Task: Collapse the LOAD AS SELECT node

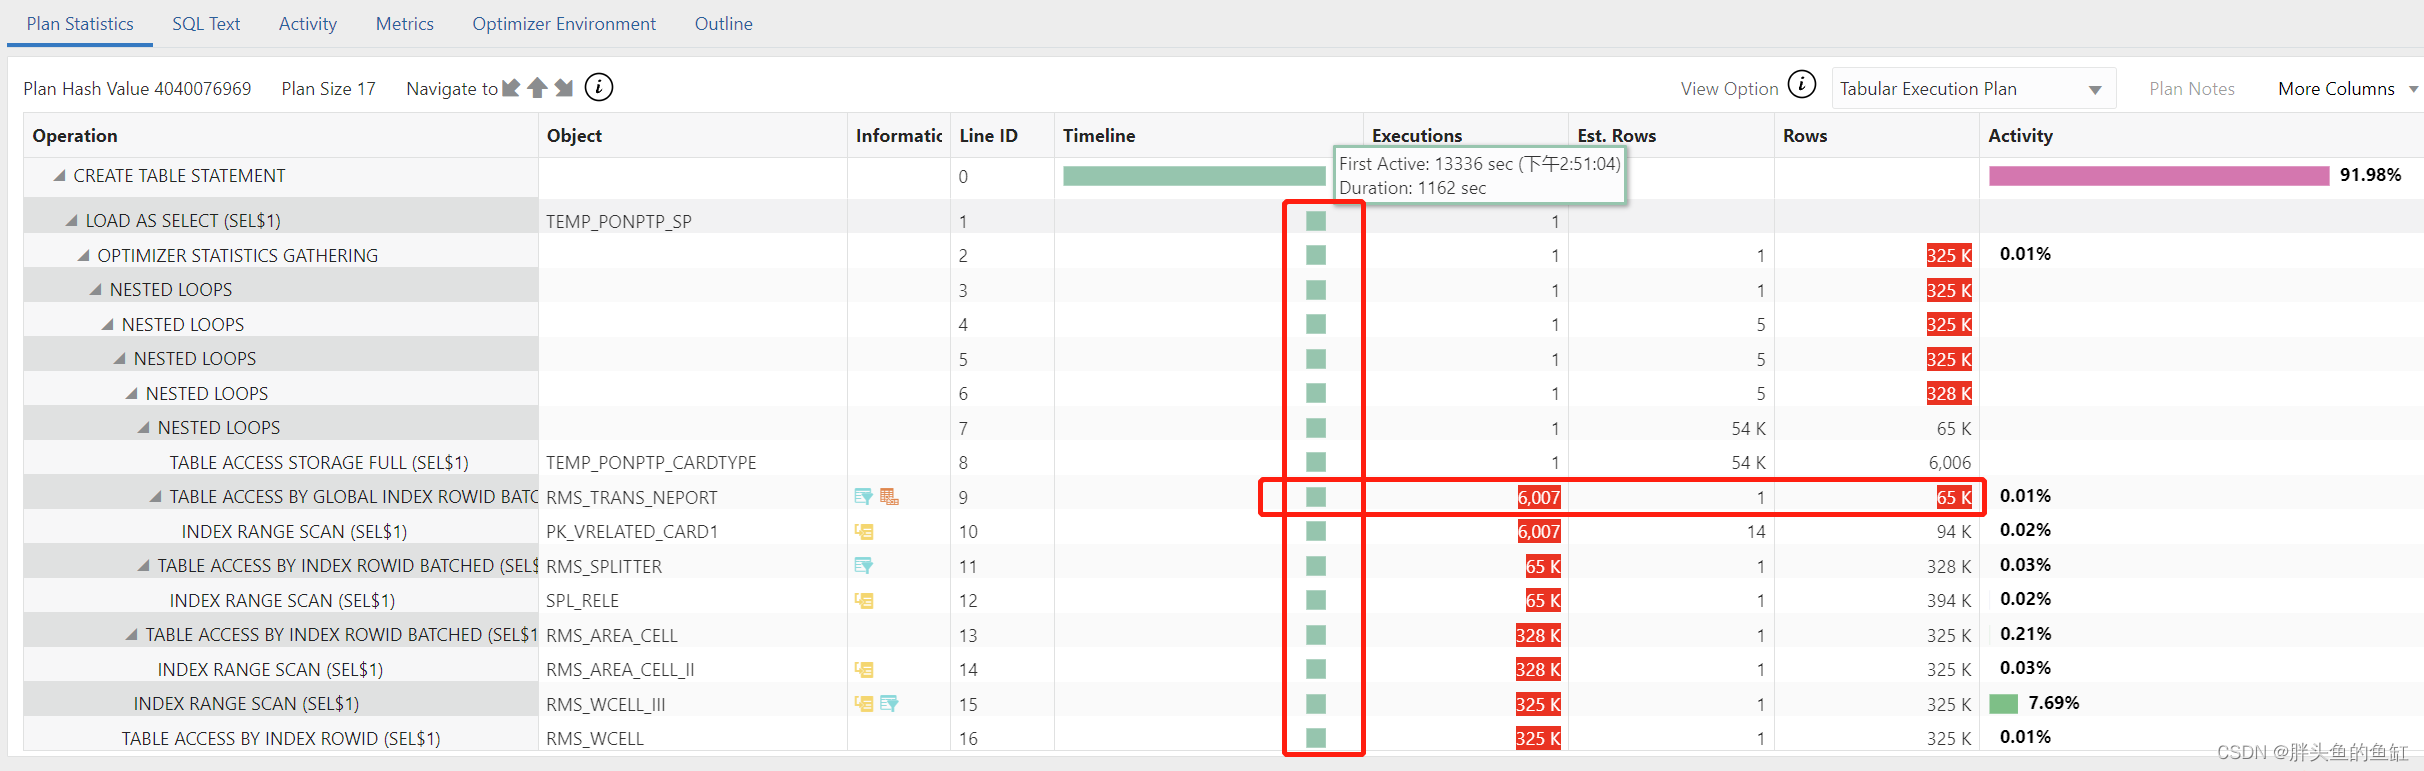Action: (72, 221)
